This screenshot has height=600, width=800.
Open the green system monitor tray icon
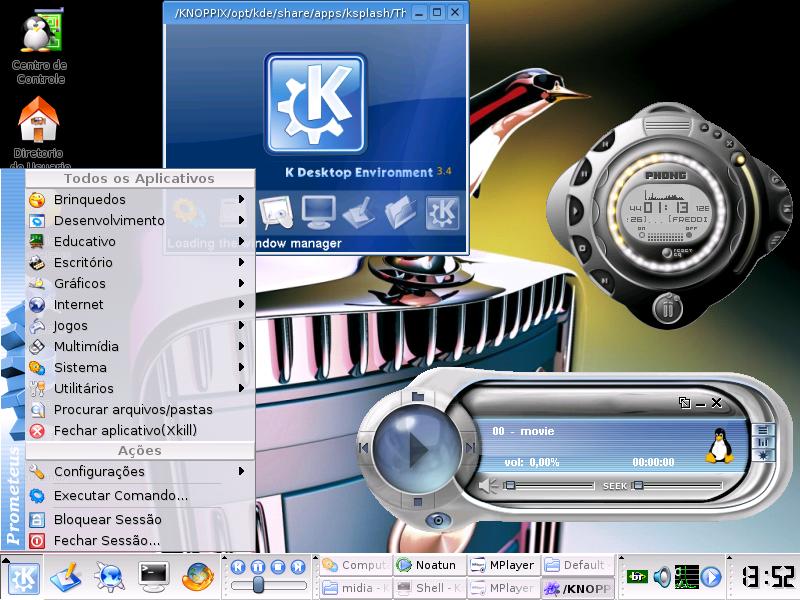point(686,577)
